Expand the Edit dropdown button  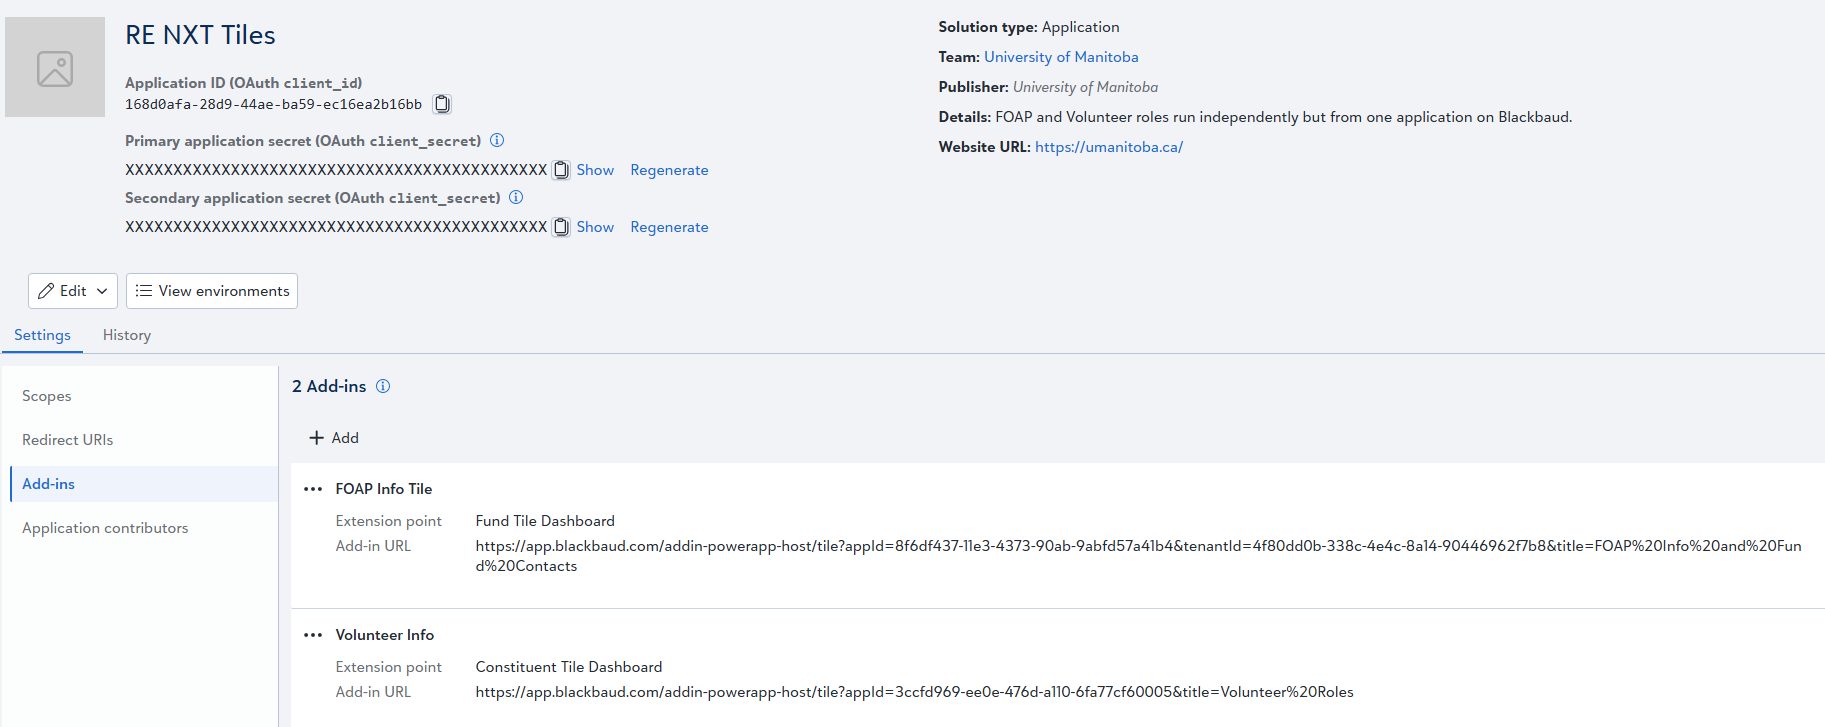pos(73,291)
